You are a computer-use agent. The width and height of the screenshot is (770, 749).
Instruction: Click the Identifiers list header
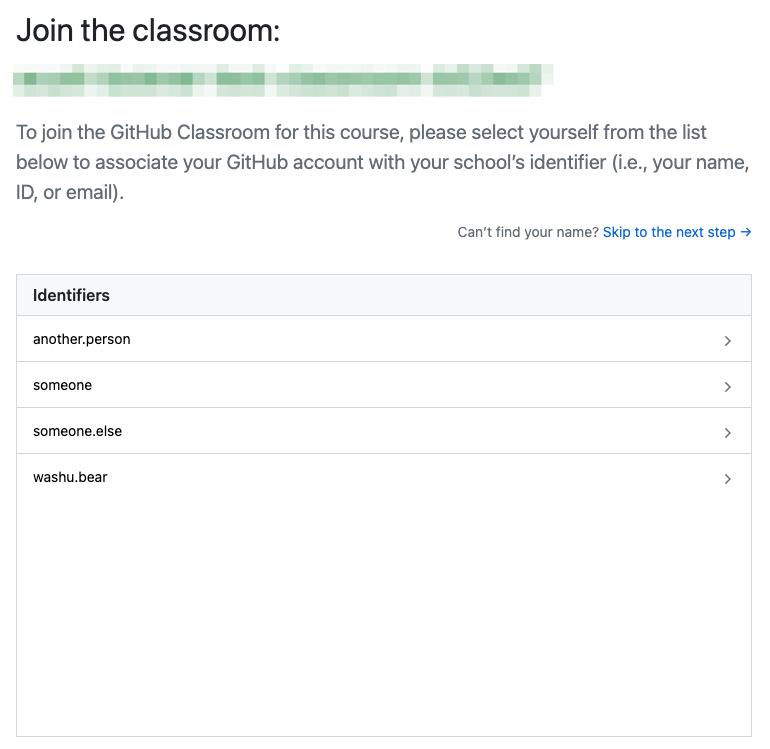(x=71, y=295)
